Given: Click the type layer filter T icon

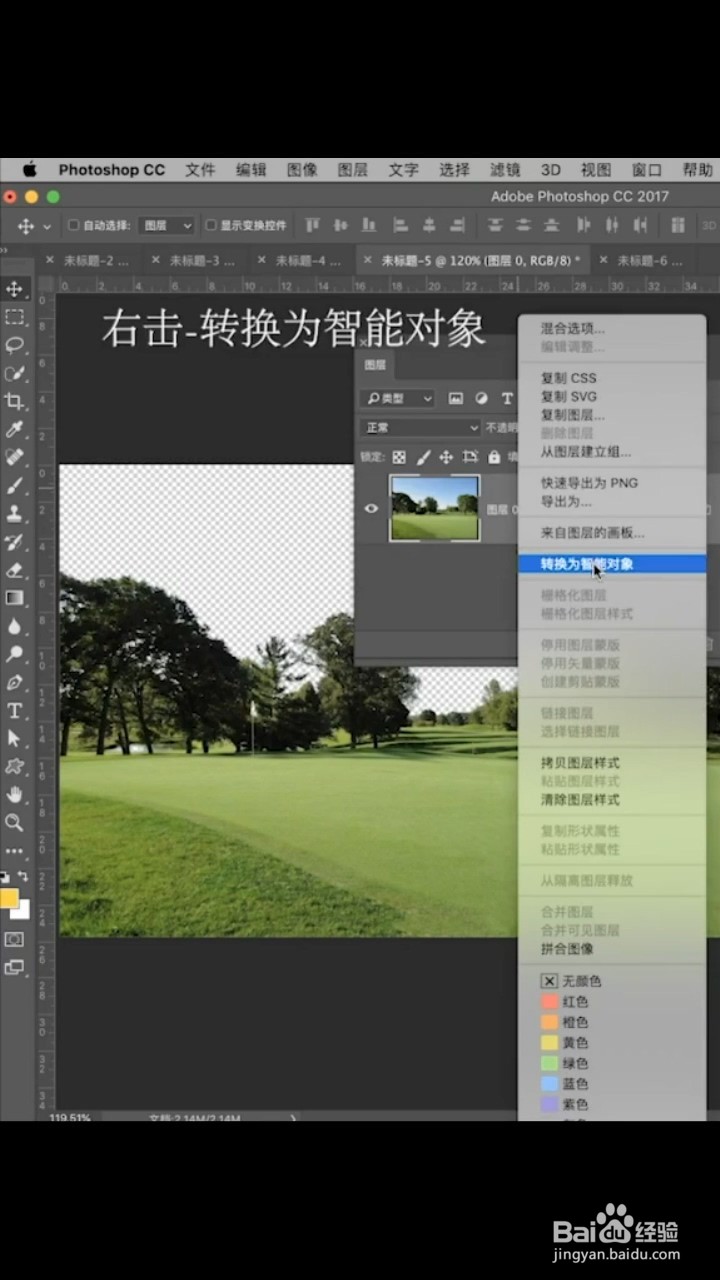Looking at the screenshot, I should (x=507, y=398).
